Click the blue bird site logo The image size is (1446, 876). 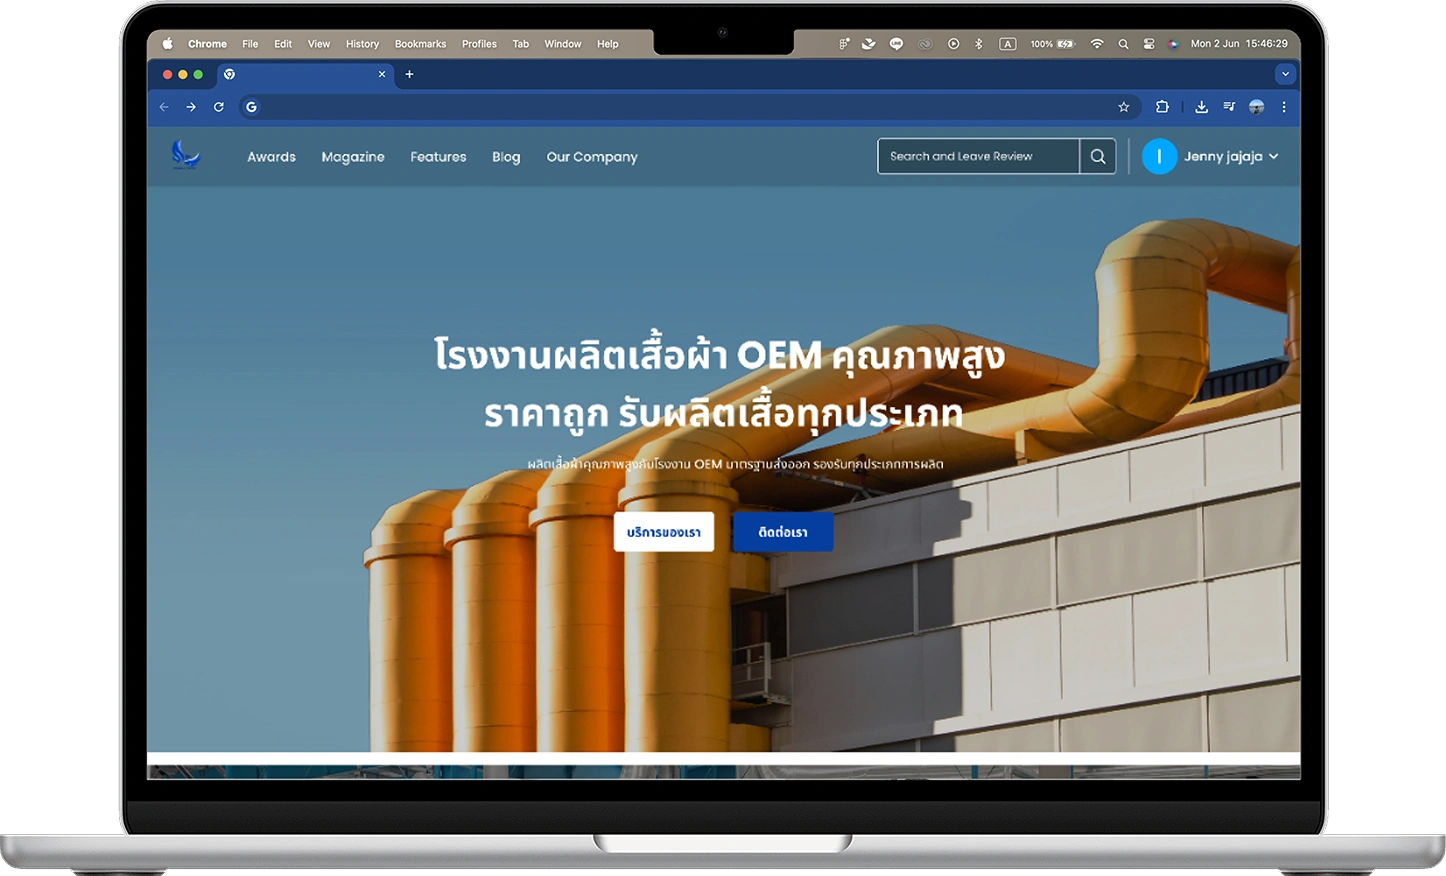pos(186,156)
